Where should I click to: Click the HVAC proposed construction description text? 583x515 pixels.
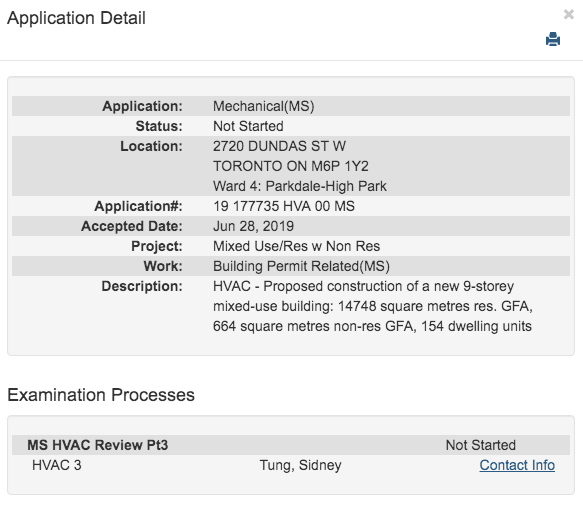tap(373, 306)
